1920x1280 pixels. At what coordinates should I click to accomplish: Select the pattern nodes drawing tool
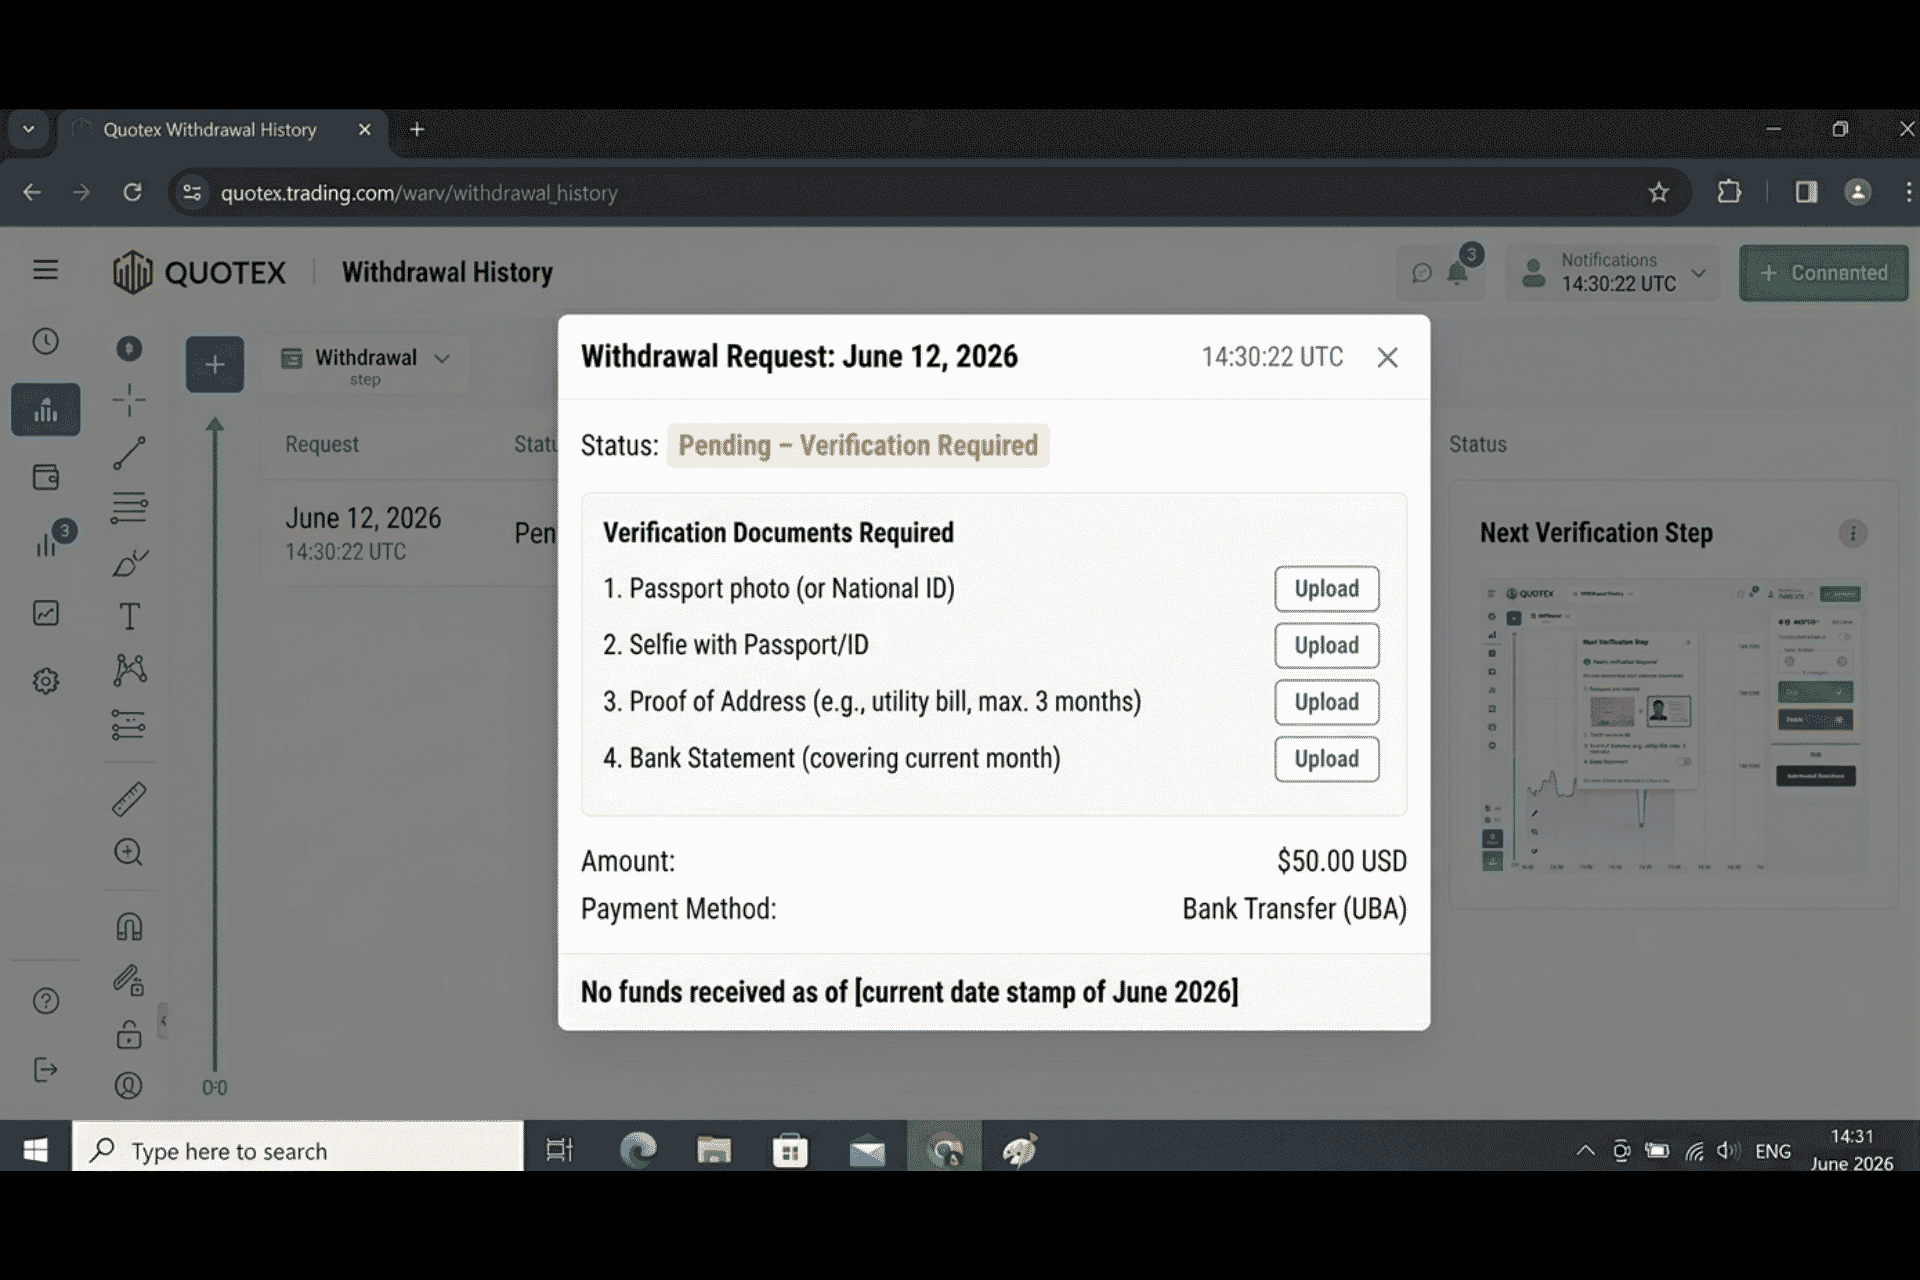pyautogui.click(x=129, y=669)
